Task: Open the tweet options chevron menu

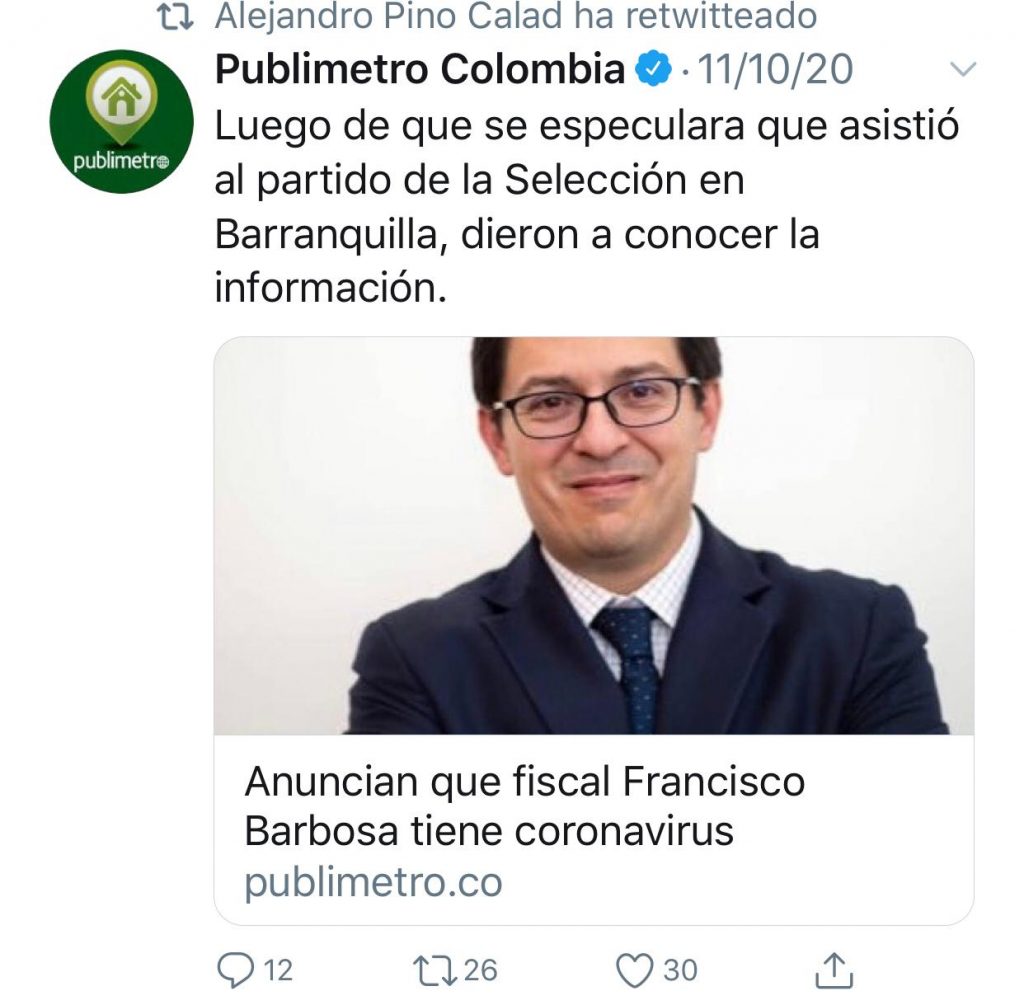Action: 963,69
